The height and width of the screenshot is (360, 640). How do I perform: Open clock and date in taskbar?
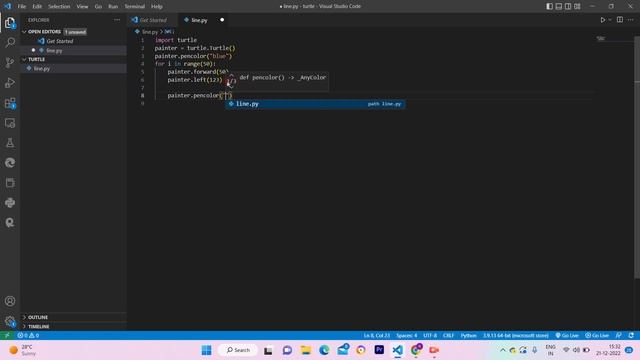pos(608,350)
